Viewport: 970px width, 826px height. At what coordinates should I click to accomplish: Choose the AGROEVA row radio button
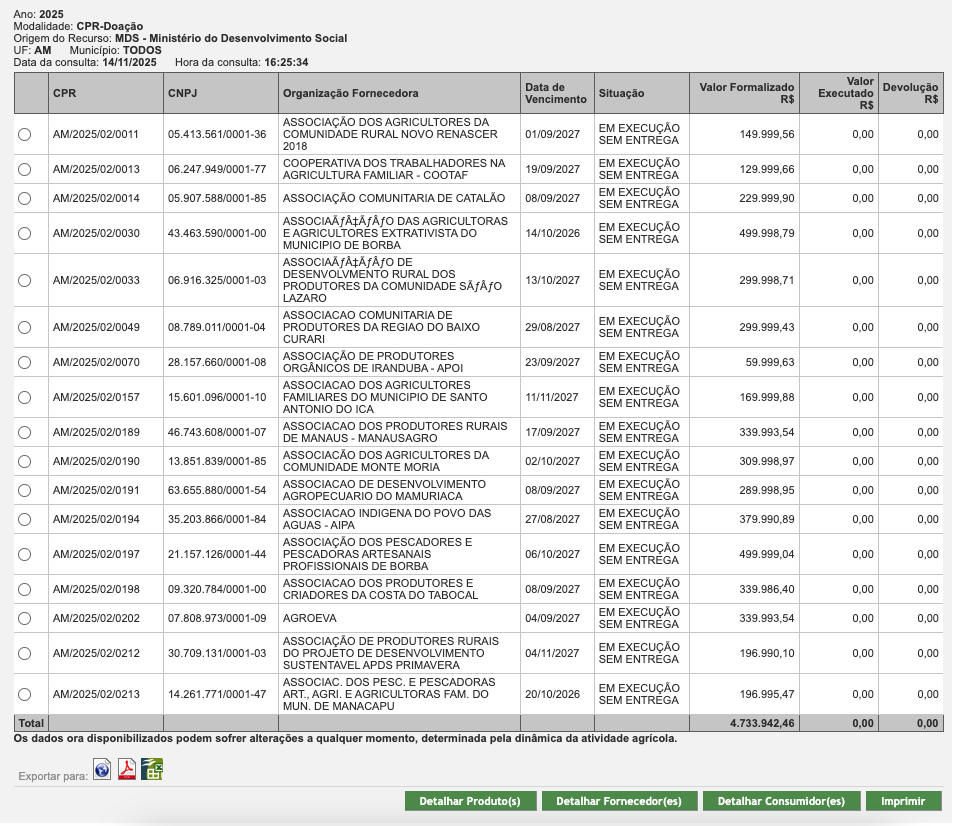coord(25,618)
